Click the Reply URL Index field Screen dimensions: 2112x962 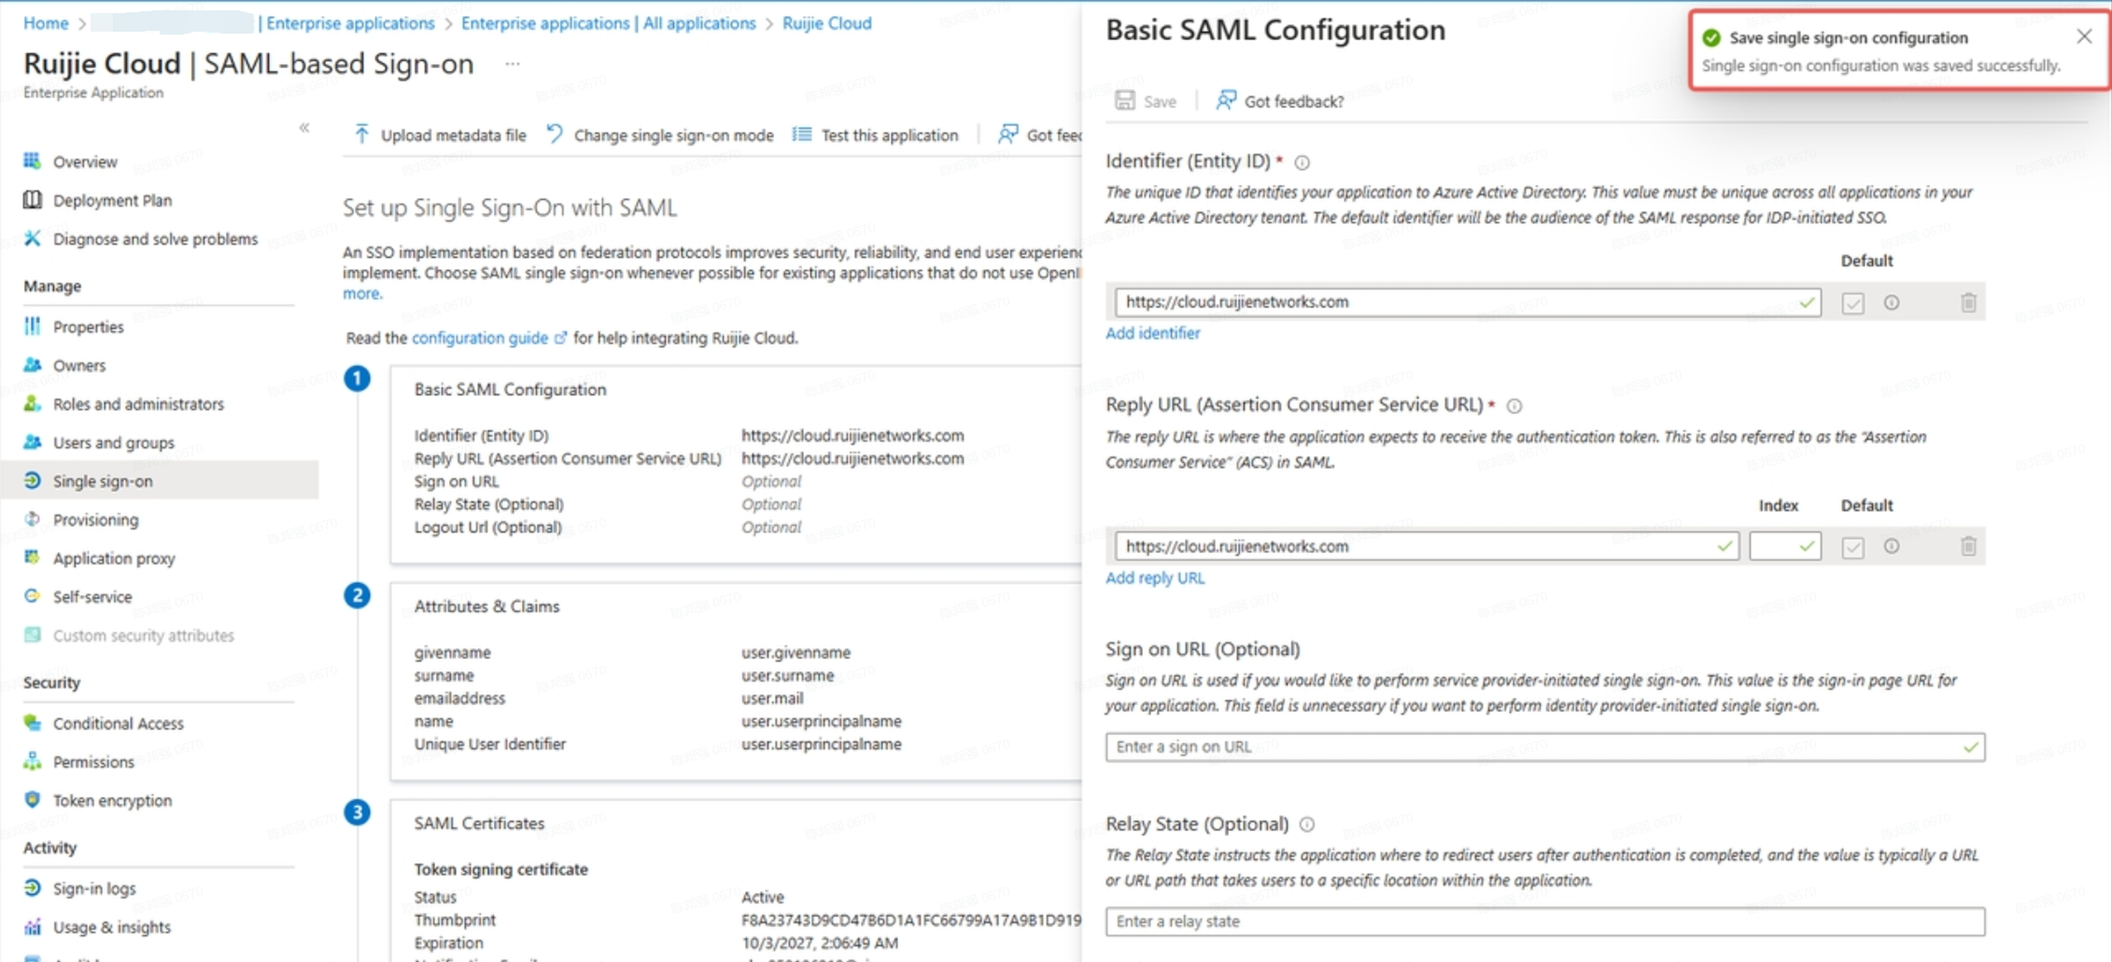[1775, 546]
